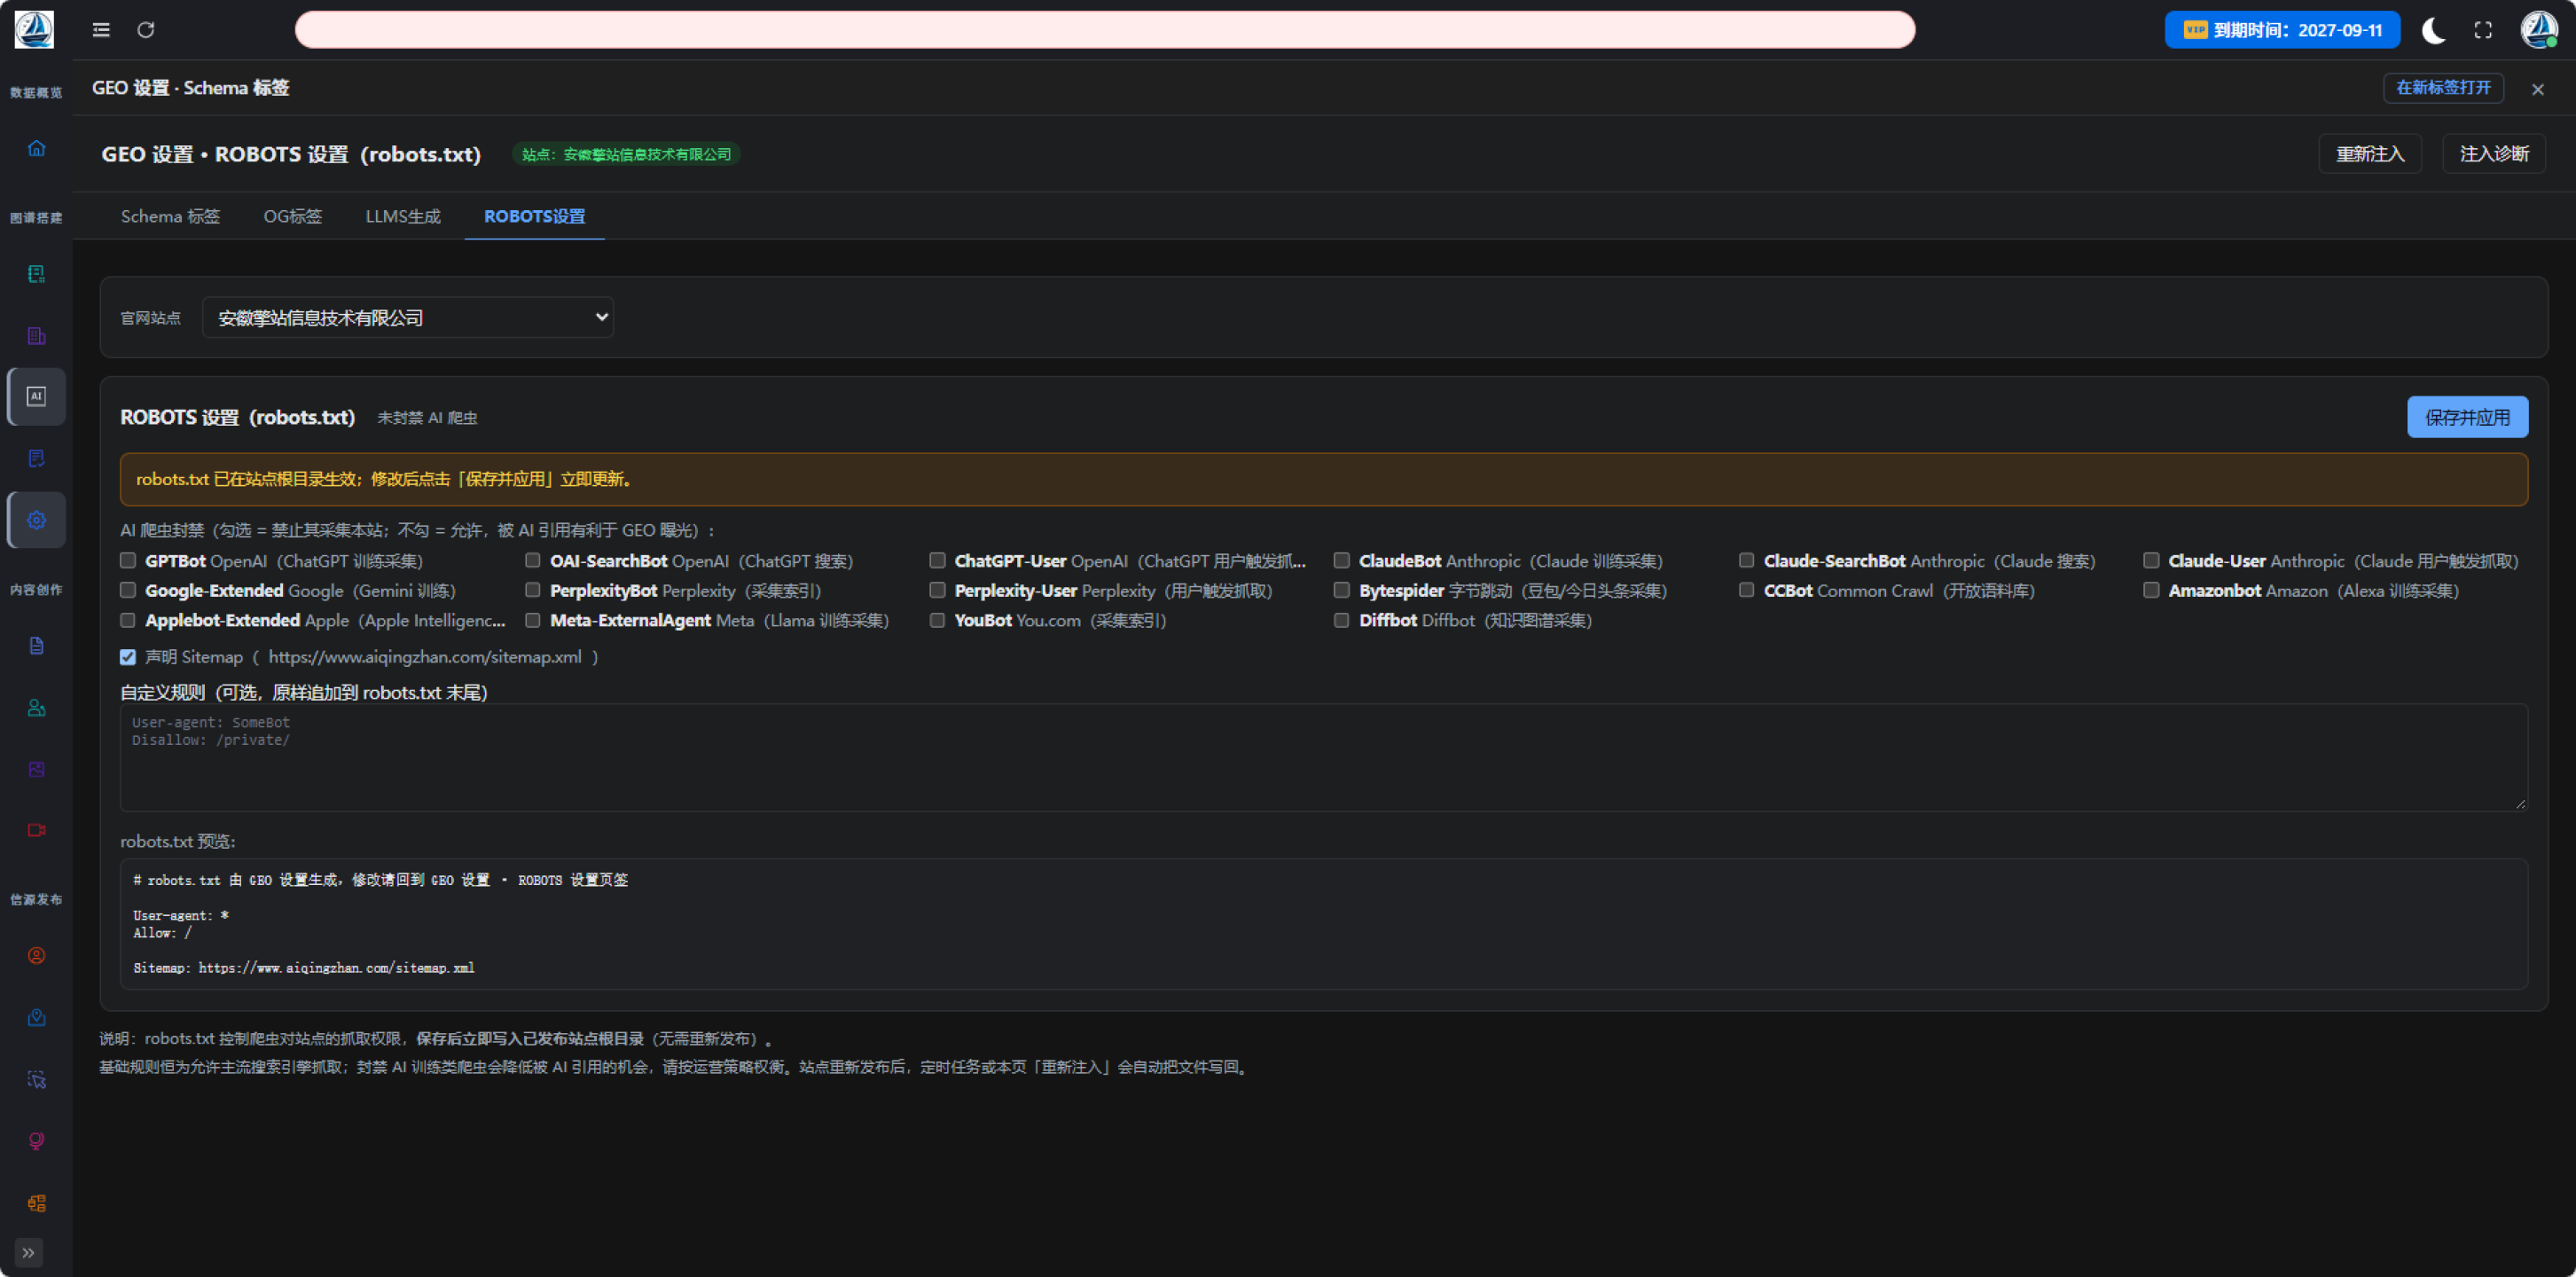This screenshot has height=1277, width=2576.
Task: Click 注入诊断 button
Action: point(2494,154)
